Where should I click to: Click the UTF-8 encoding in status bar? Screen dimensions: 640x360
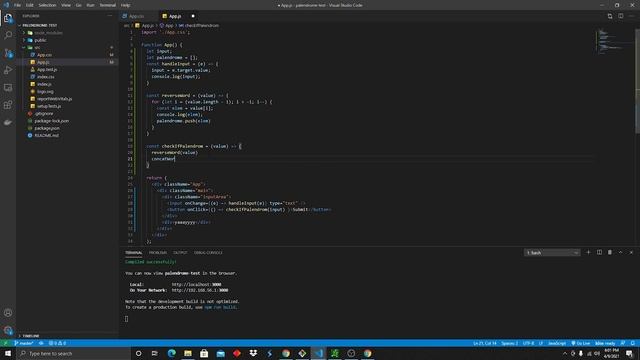tap(528, 343)
